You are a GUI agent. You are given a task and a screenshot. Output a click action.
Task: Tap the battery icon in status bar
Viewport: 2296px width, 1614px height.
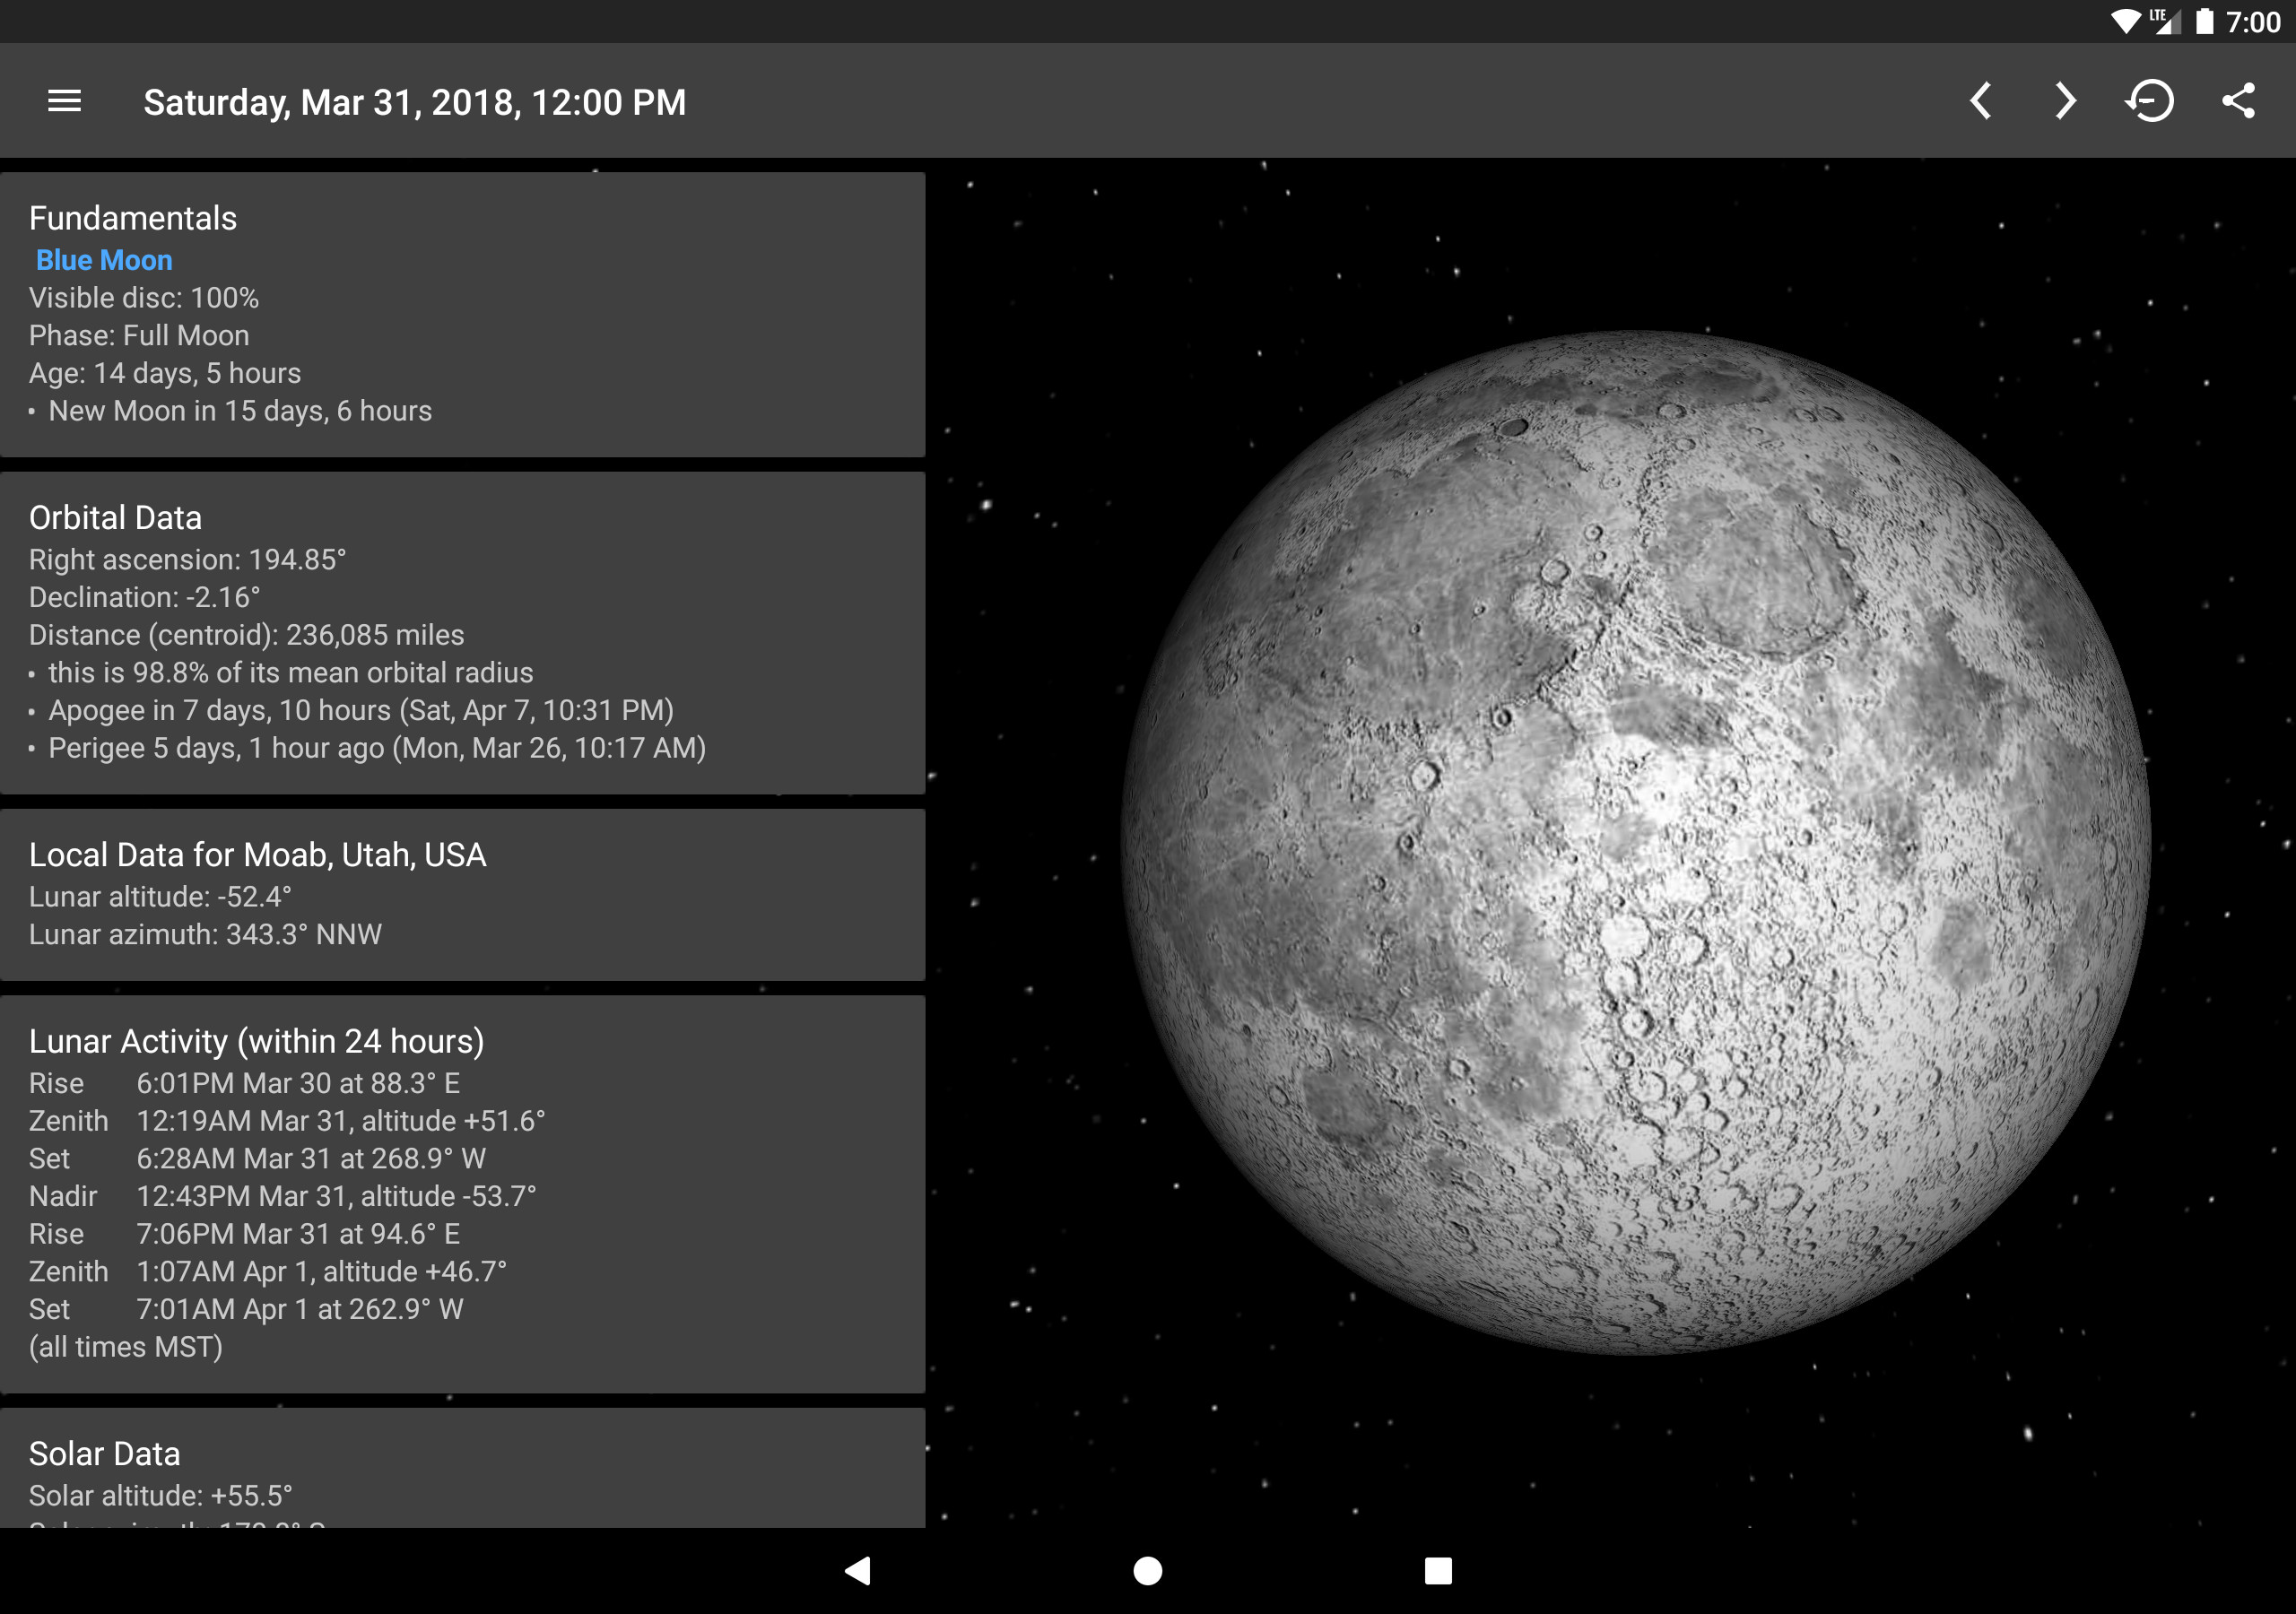pyautogui.click(x=2204, y=22)
